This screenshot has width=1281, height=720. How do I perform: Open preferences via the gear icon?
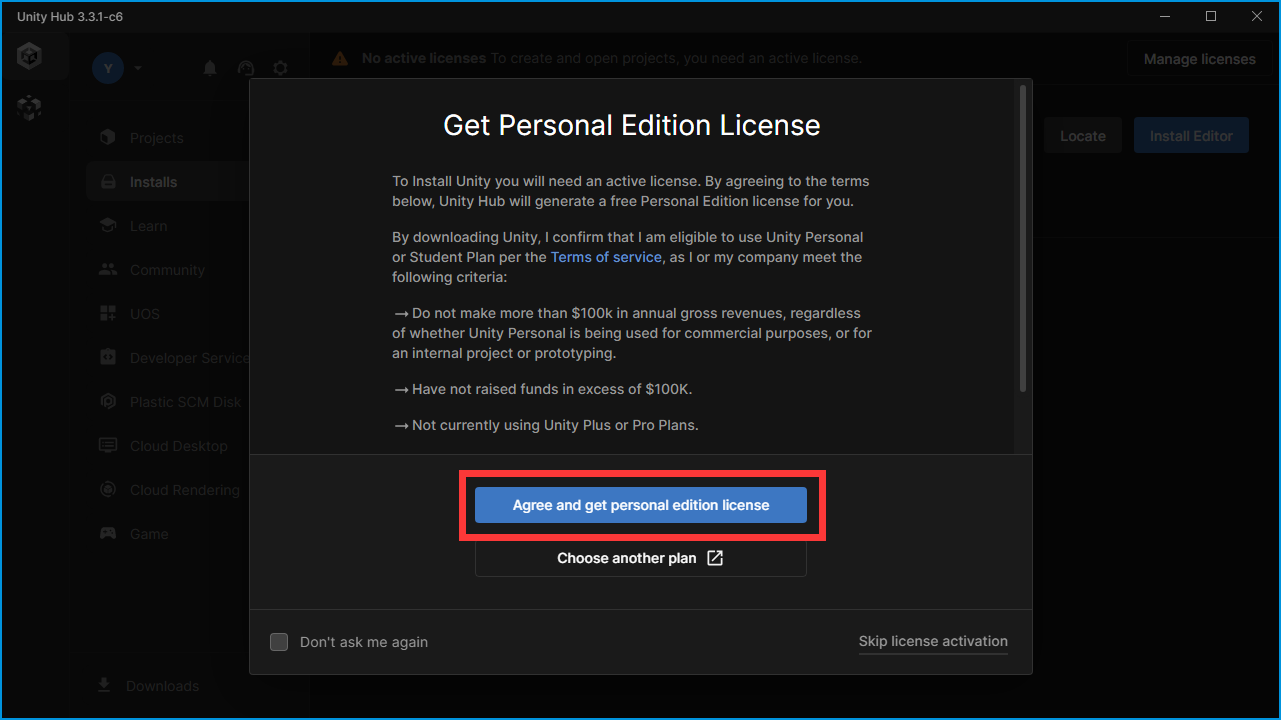click(280, 68)
